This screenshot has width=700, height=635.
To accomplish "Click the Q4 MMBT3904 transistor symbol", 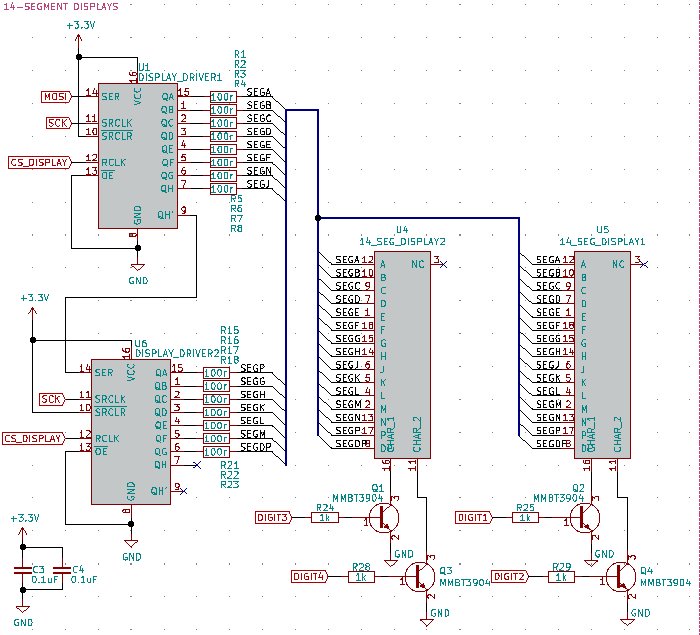I will pos(621,577).
